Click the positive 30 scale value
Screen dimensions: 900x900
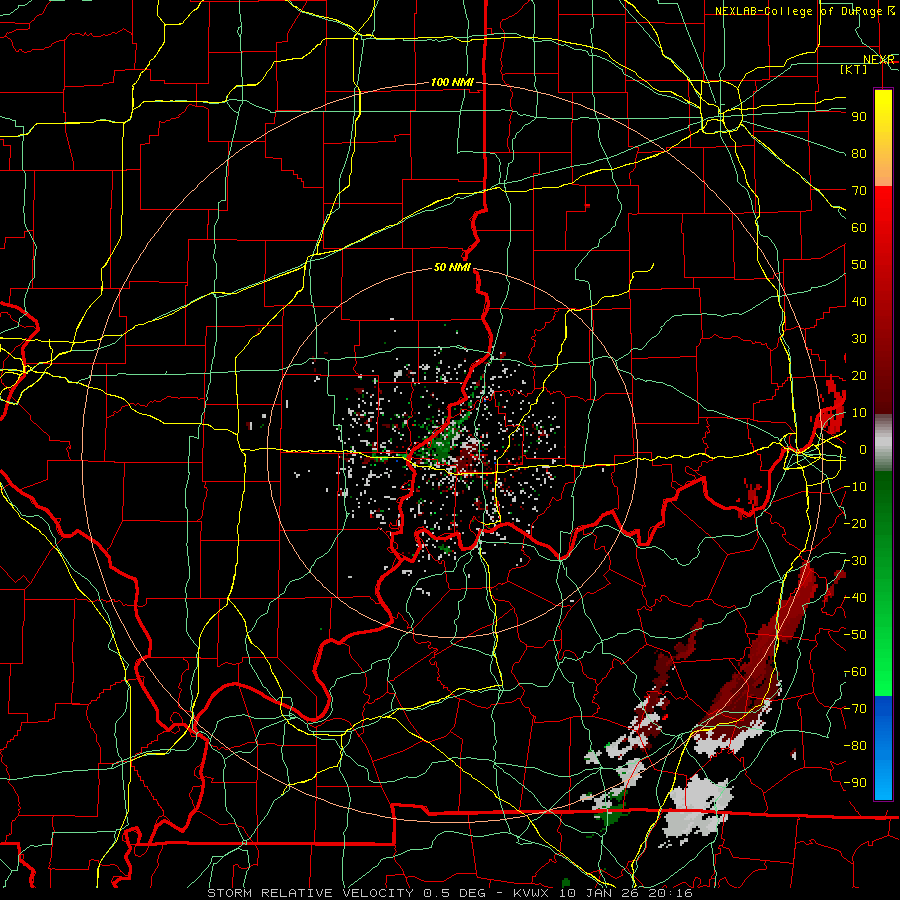859,339
